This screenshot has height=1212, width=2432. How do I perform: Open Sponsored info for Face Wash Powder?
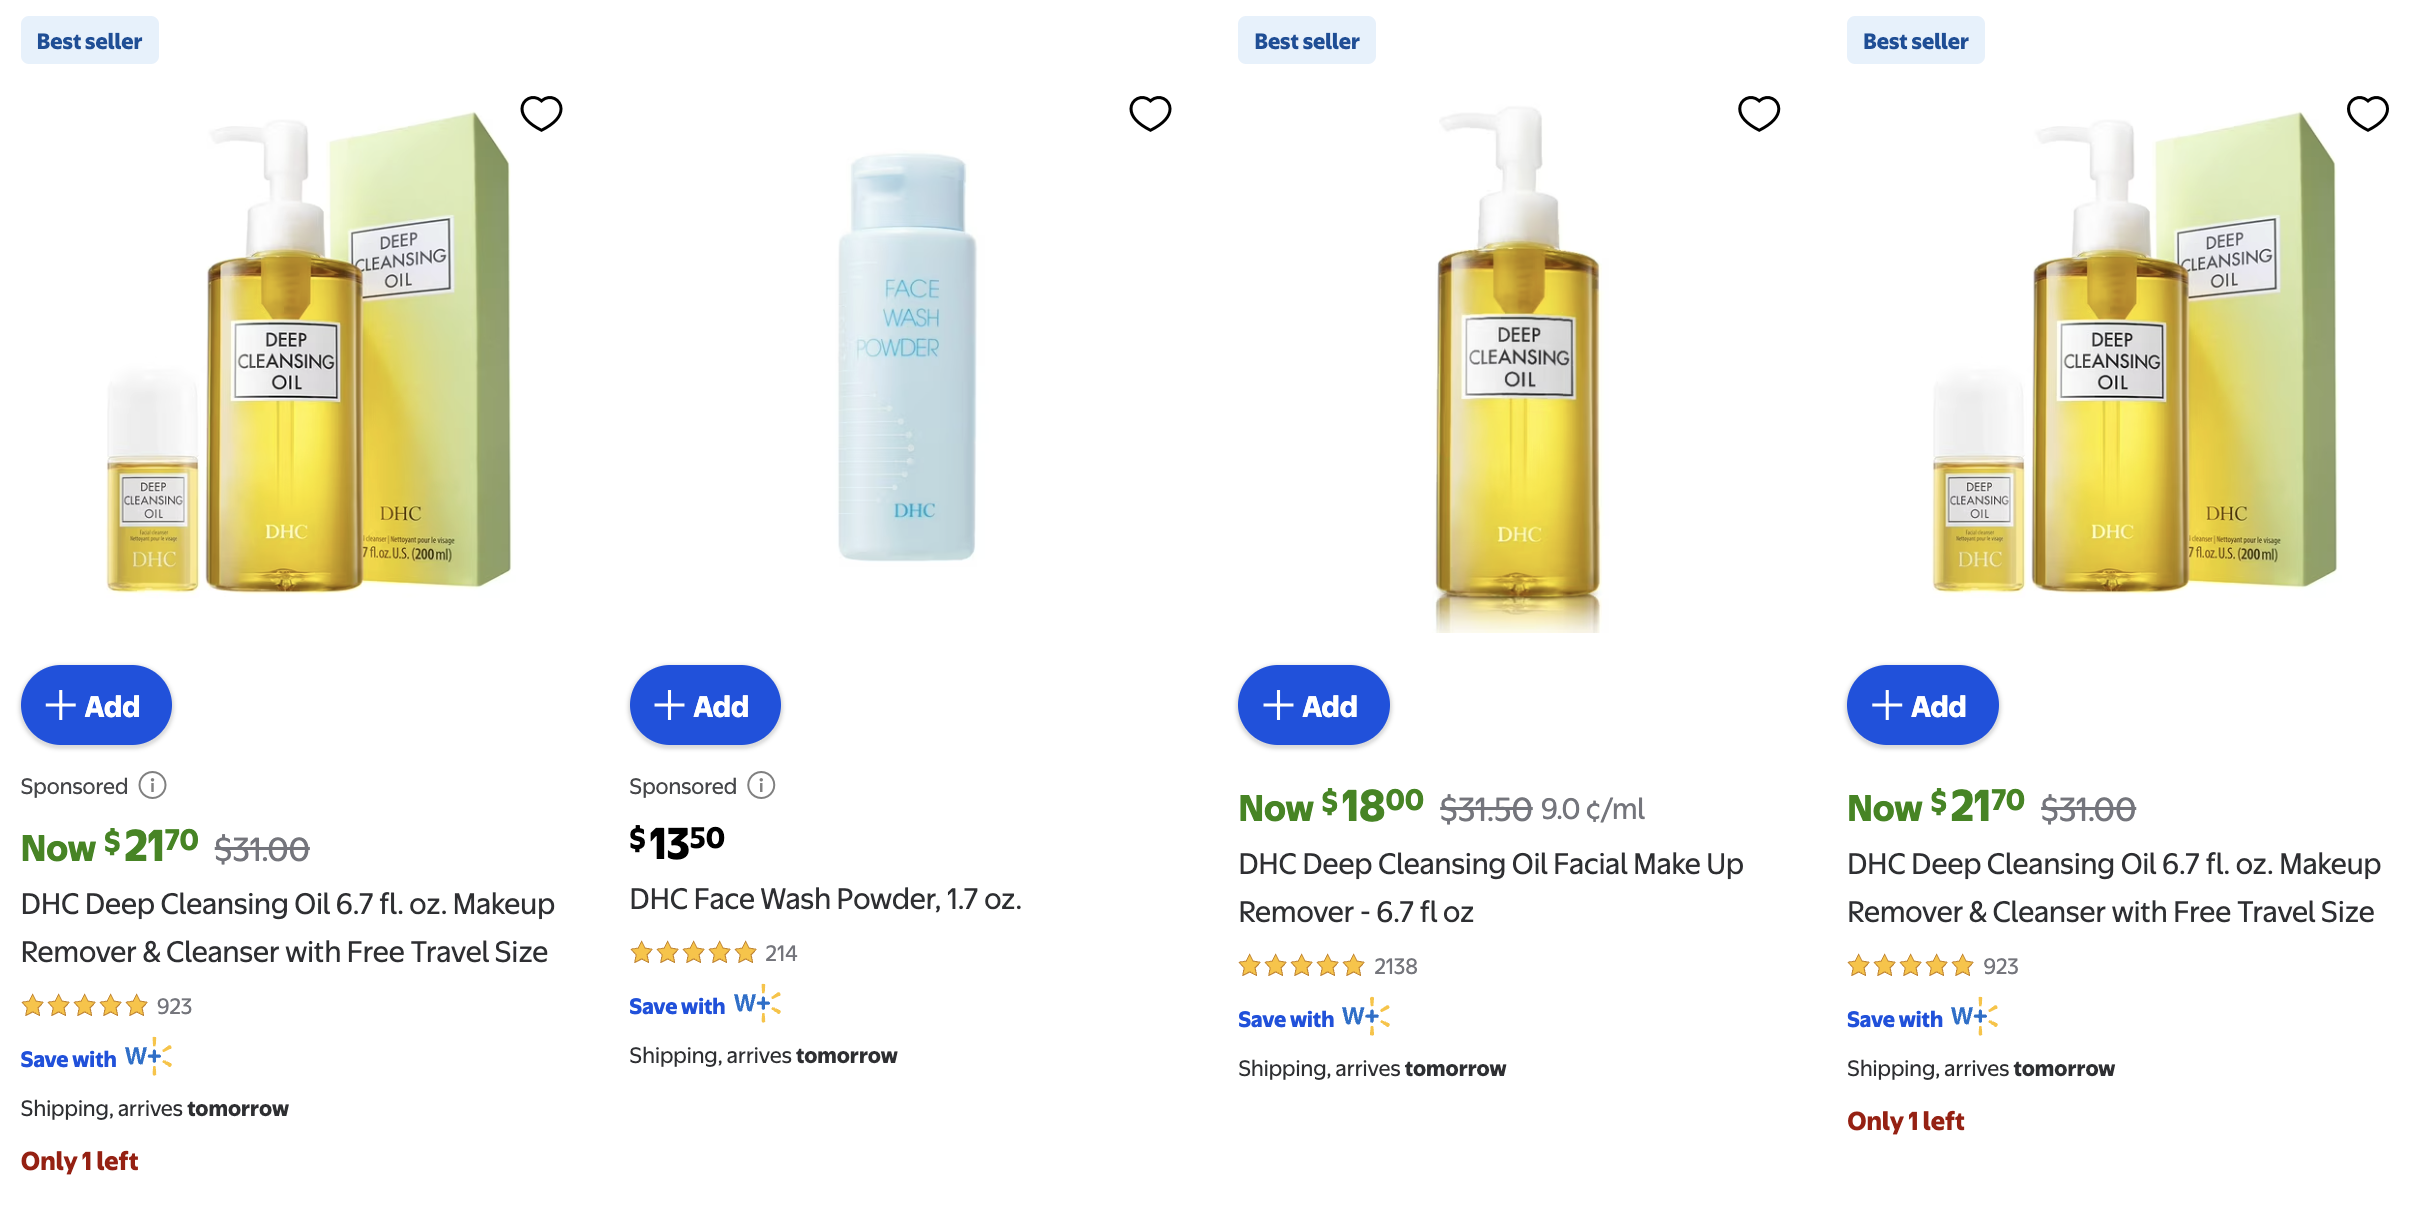tap(761, 786)
